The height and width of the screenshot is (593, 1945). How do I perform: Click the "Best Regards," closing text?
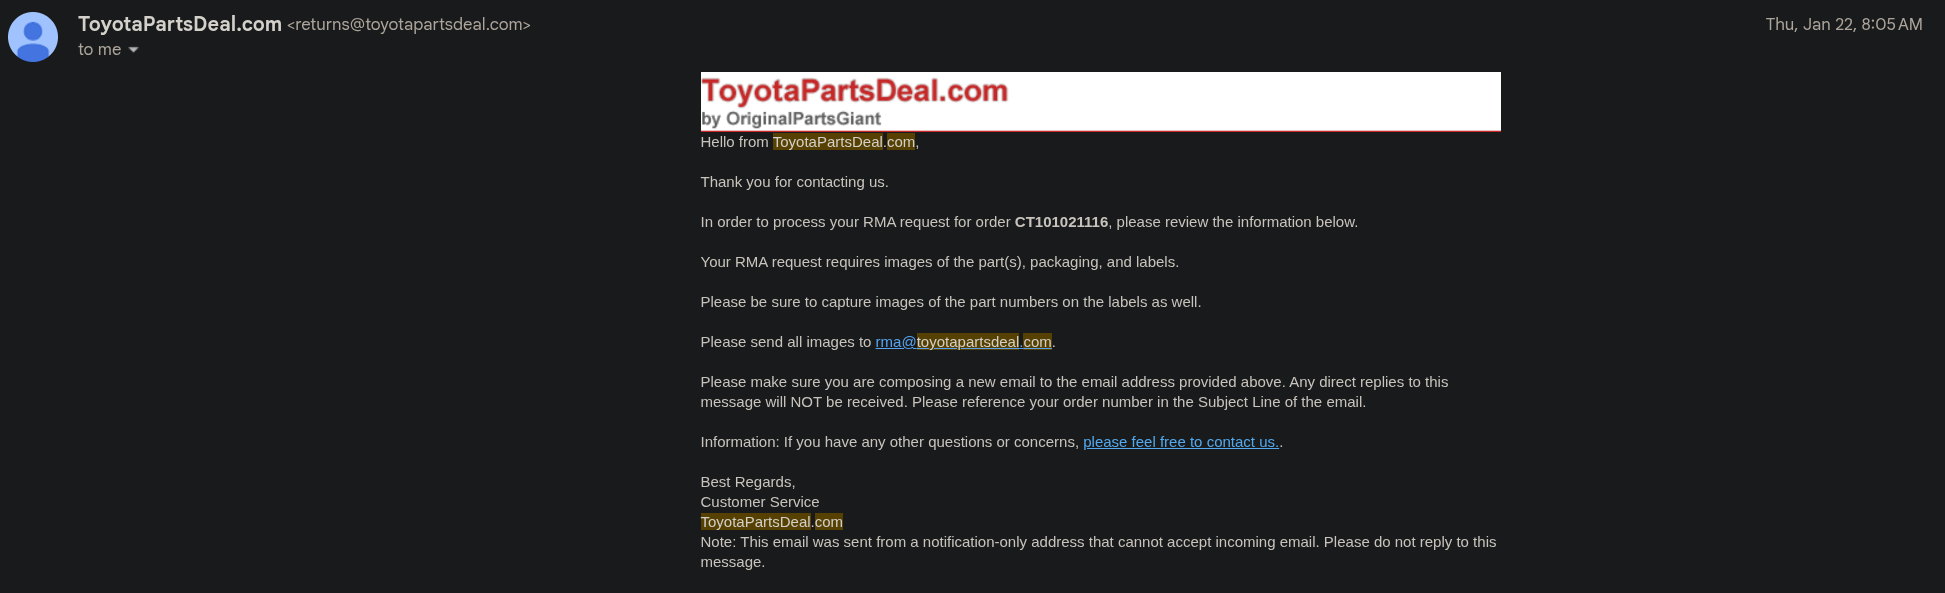click(x=748, y=482)
